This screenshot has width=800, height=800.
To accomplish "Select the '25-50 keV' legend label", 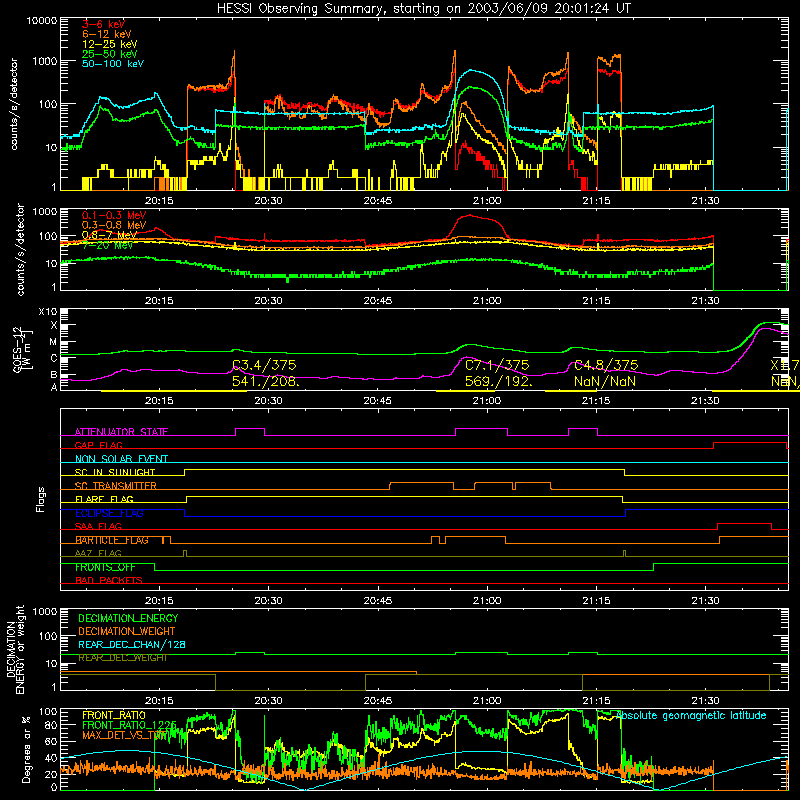I will (x=110, y=54).
